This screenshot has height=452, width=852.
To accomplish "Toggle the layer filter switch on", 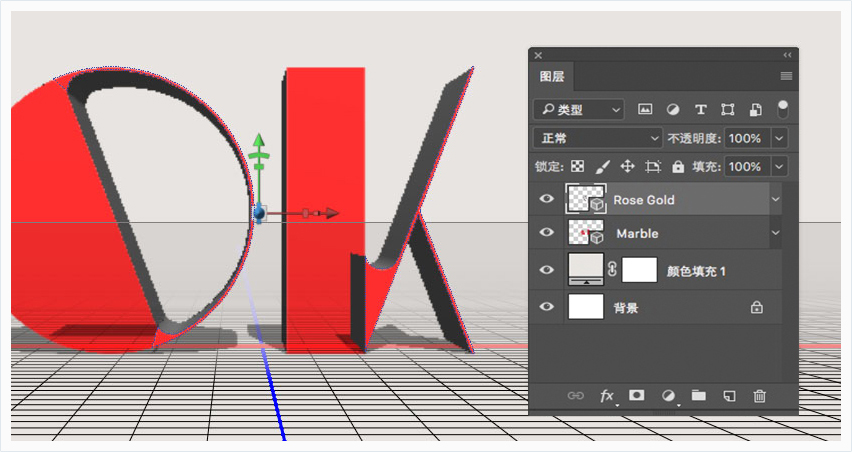I will pyautogui.click(x=782, y=109).
